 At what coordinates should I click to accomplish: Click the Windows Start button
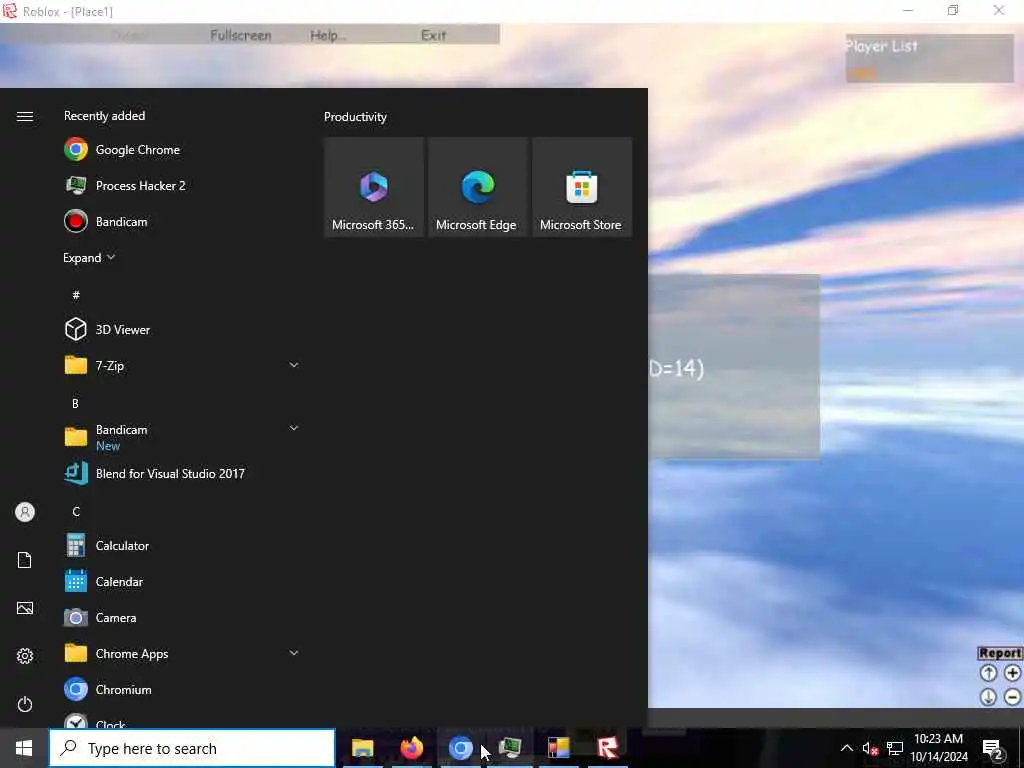coord(24,748)
